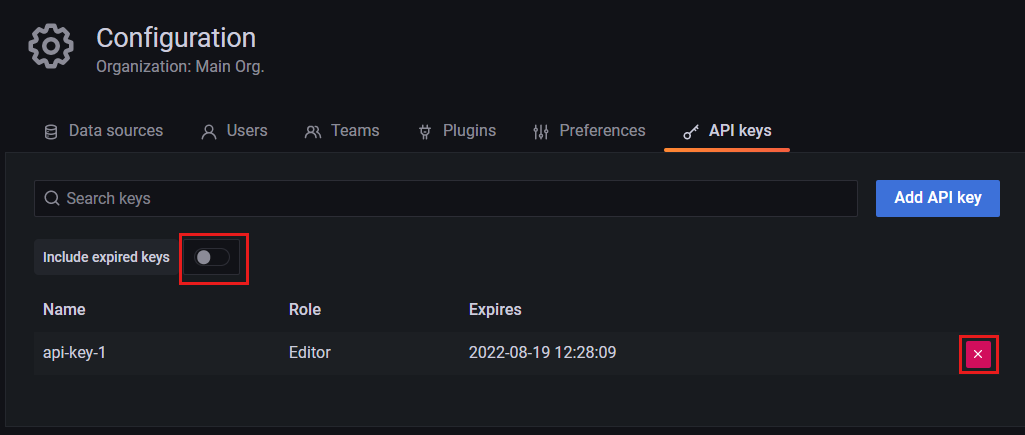The height and width of the screenshot is (435, 1025).
Task: Enable the Include expired keys switch
Action: pyautogui.click(x=212, y=257)
